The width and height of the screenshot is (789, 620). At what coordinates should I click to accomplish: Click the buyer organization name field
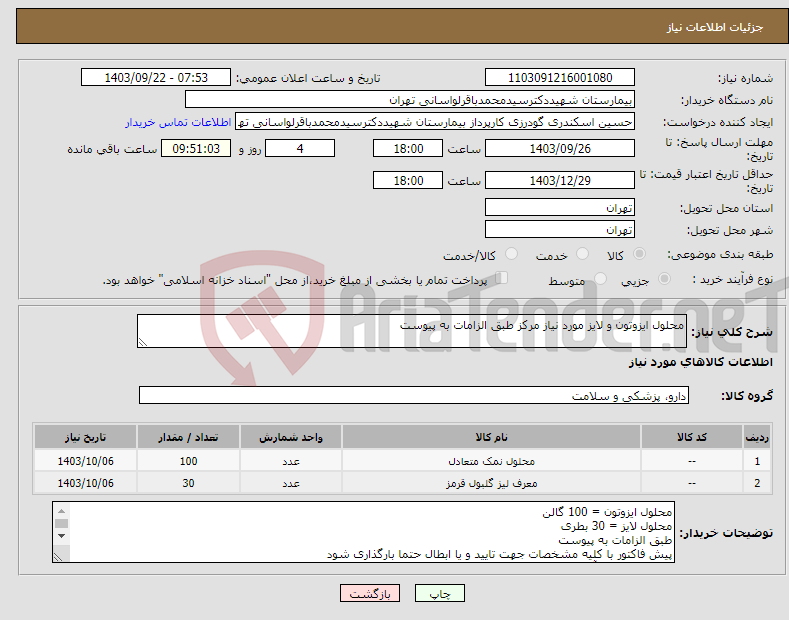(x=410, y=100)
